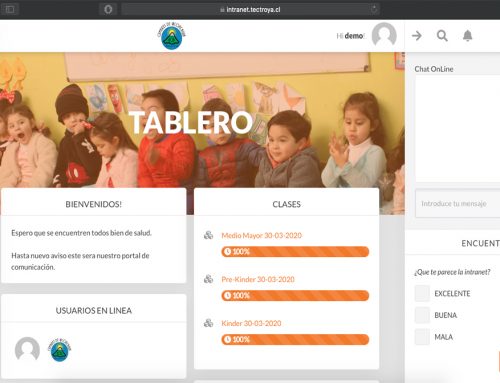Click the USUARIOS EN LINEA heading
Image resolution: width=500 pixels, height=383 pixels.
94,310
